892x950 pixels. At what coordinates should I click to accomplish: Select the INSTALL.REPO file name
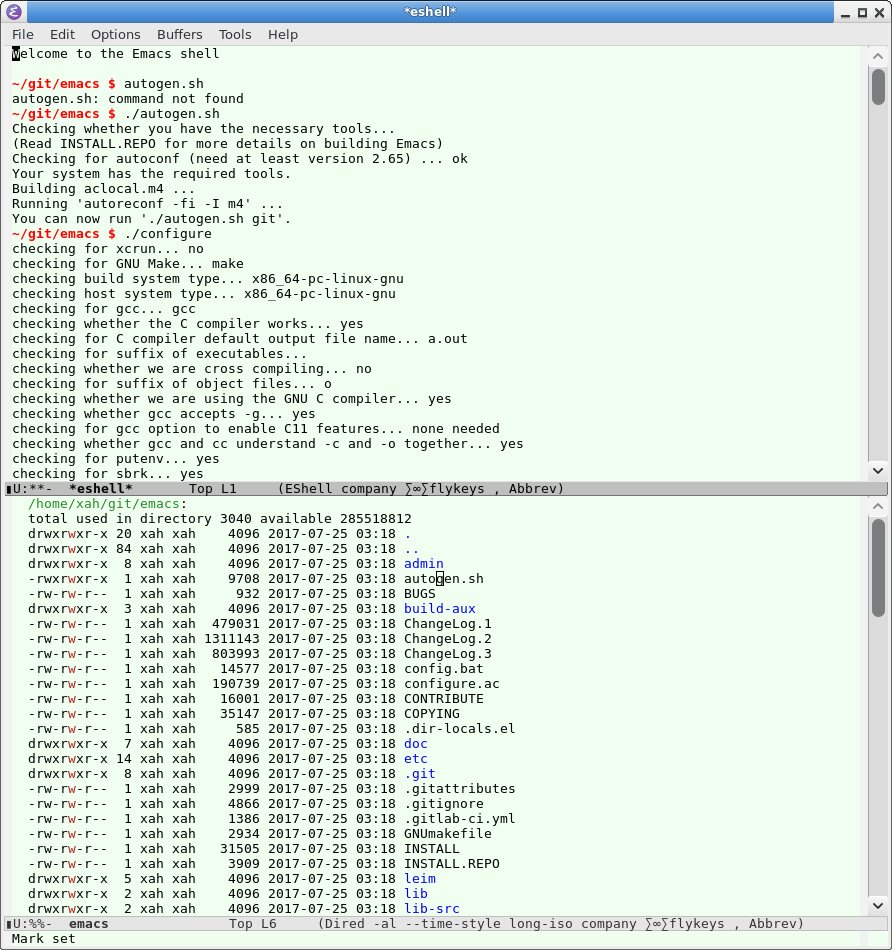coord(451,863)
